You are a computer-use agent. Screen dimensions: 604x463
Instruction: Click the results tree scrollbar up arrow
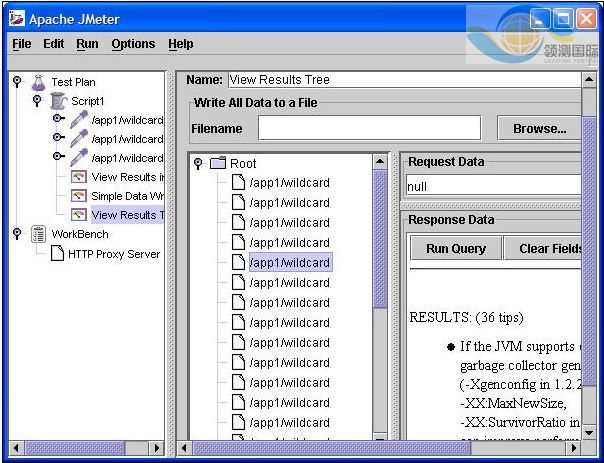pos(380,161)
